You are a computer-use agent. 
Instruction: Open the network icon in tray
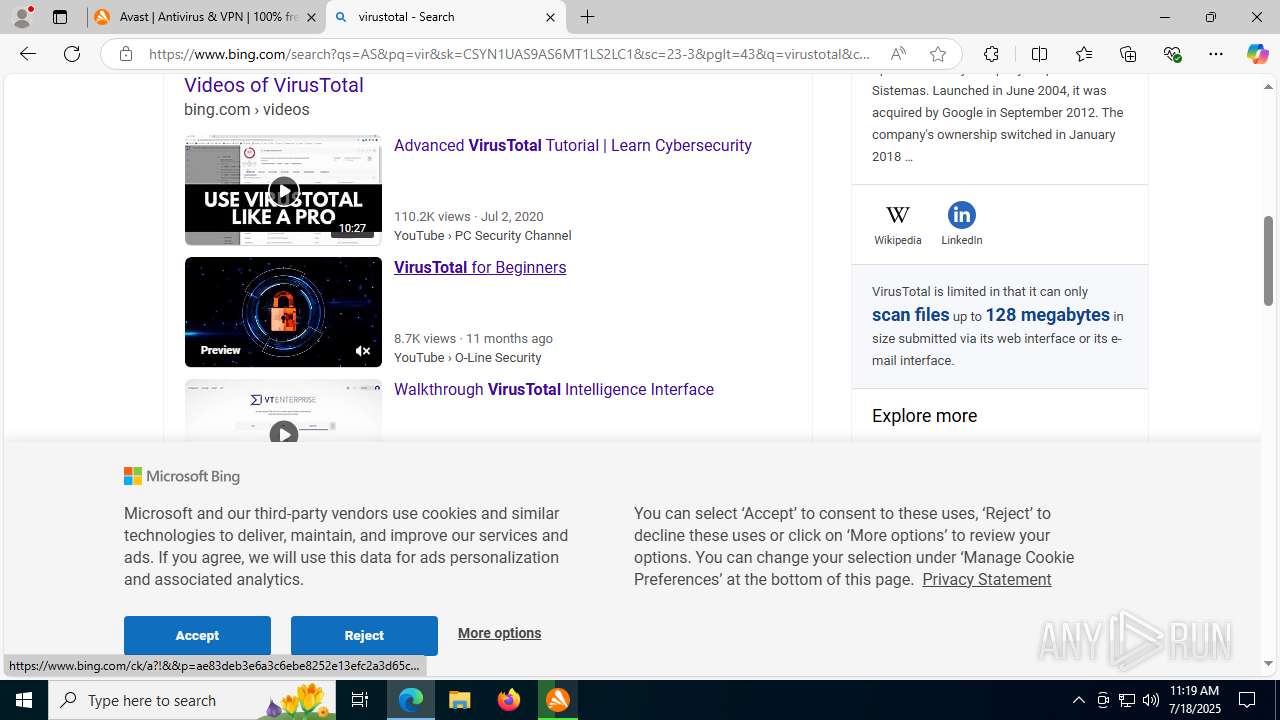[1127, 700]
